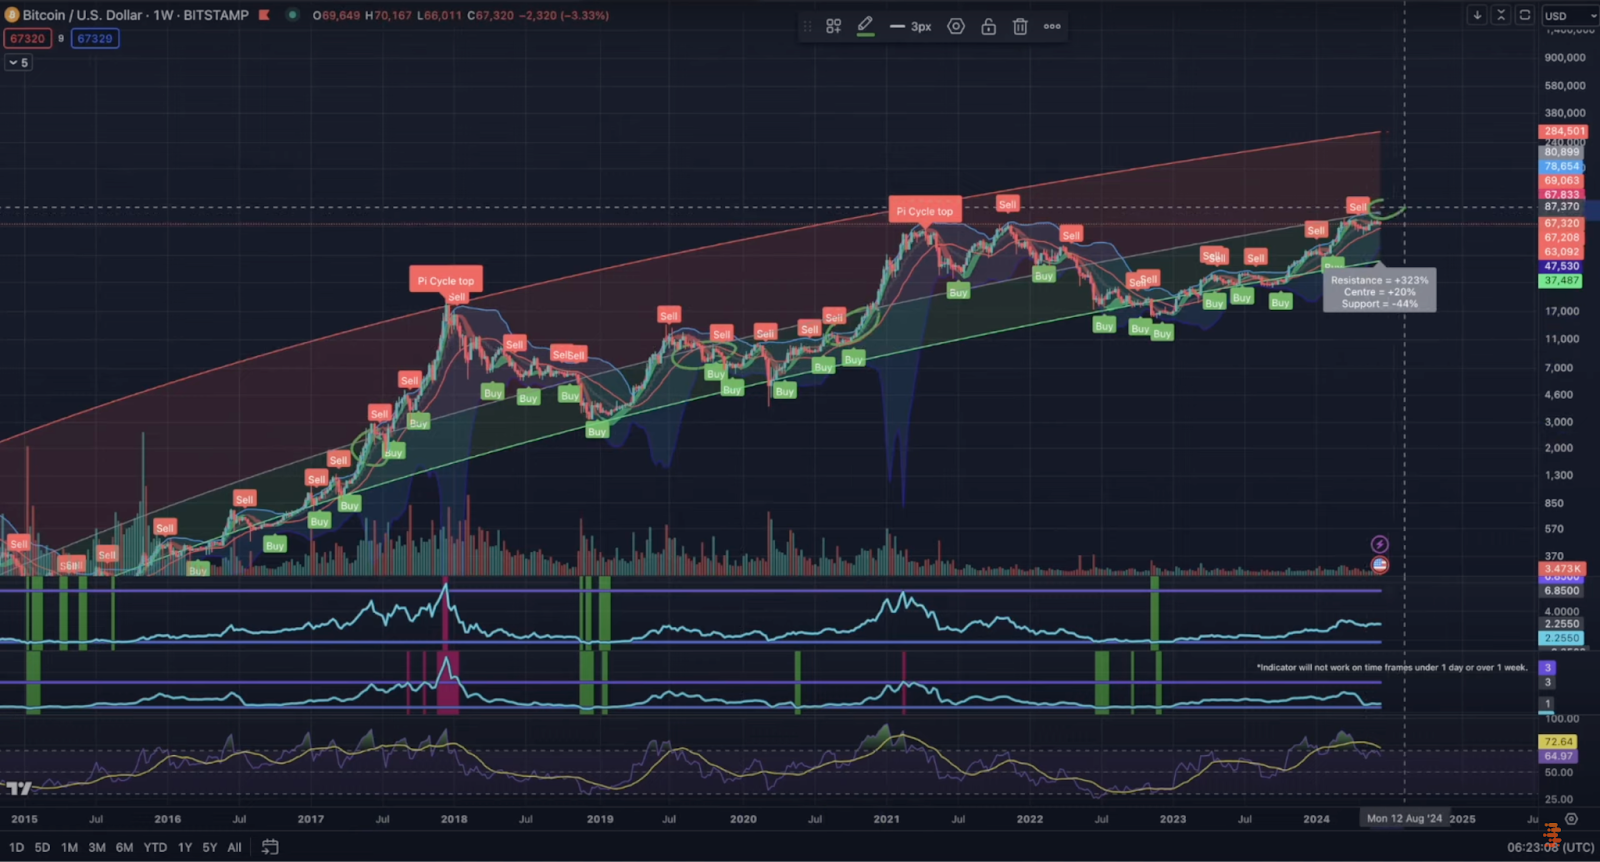
Task: Grab the floating toolbar drag handle
Action: tap(807, 27)
